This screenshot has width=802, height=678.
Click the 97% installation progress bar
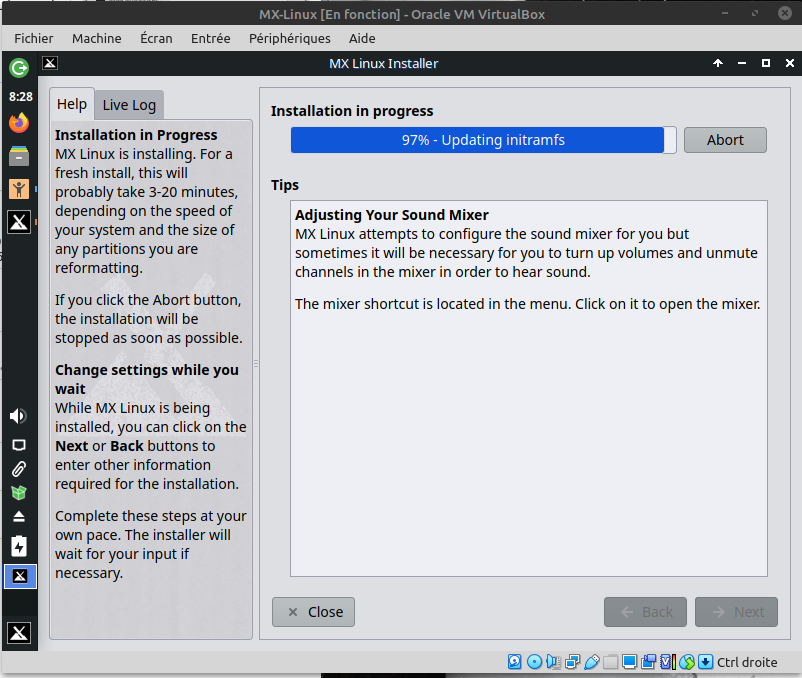pyautogui.click(x=483, y=140)
